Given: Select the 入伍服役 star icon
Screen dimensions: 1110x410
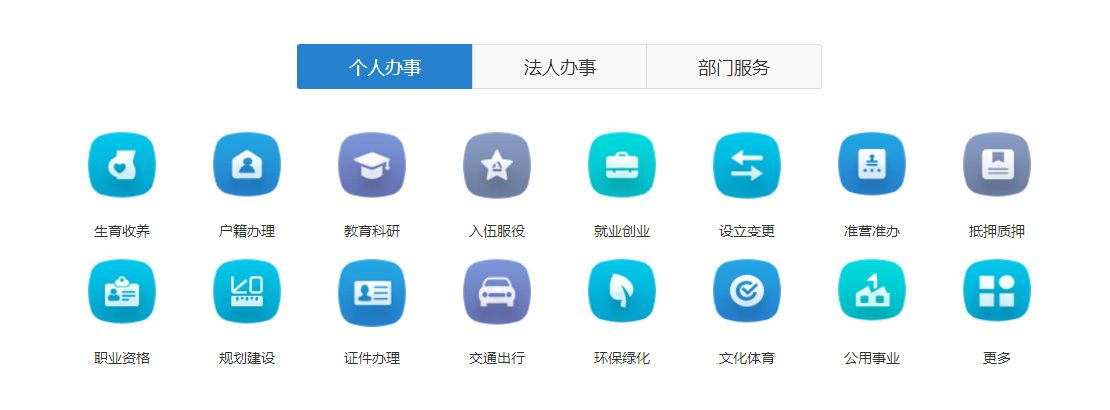Looking at the screenshot, I should pyautogui.click(x=497, y=165).
